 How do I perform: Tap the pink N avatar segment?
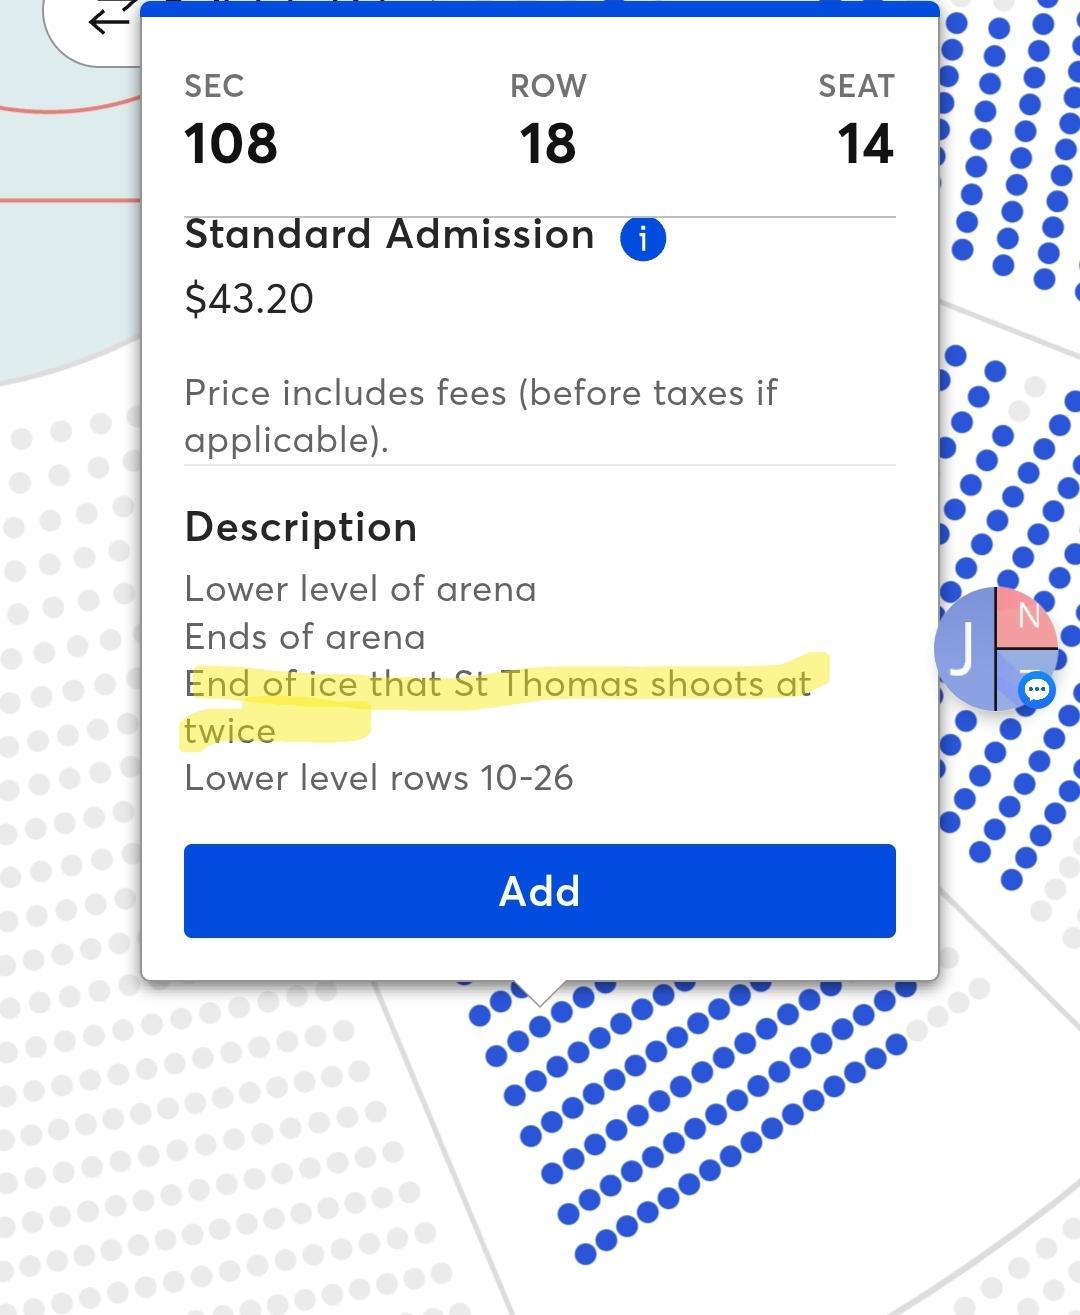coord(1029,617)
